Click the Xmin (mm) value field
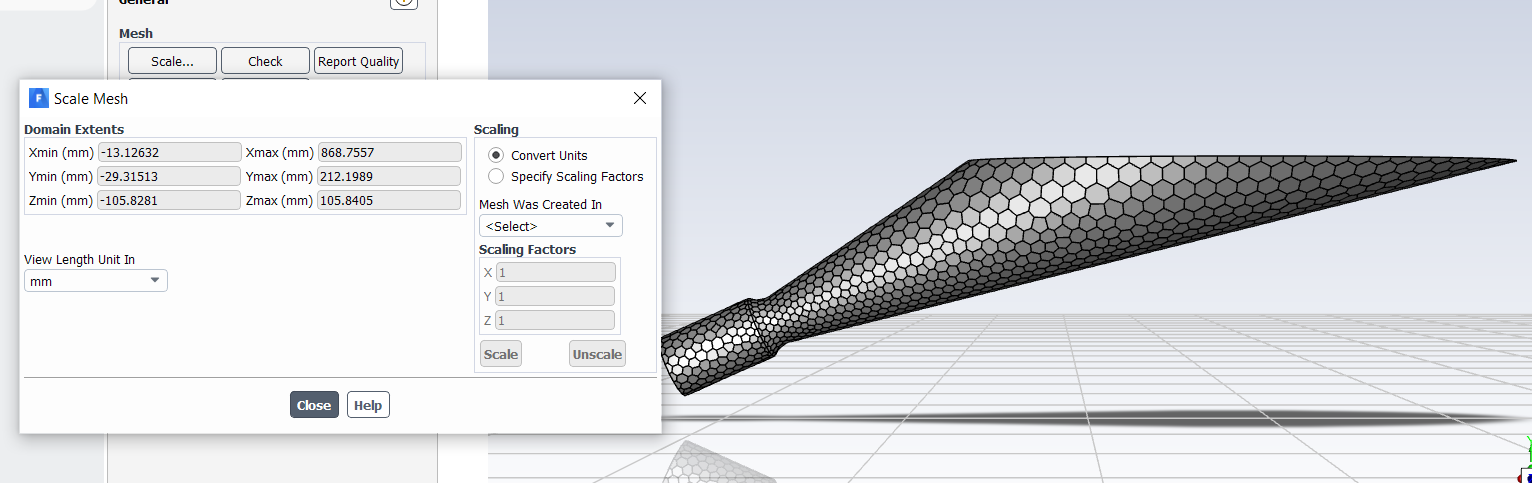This screenshot has width=1532, height=483. [169, 152]
